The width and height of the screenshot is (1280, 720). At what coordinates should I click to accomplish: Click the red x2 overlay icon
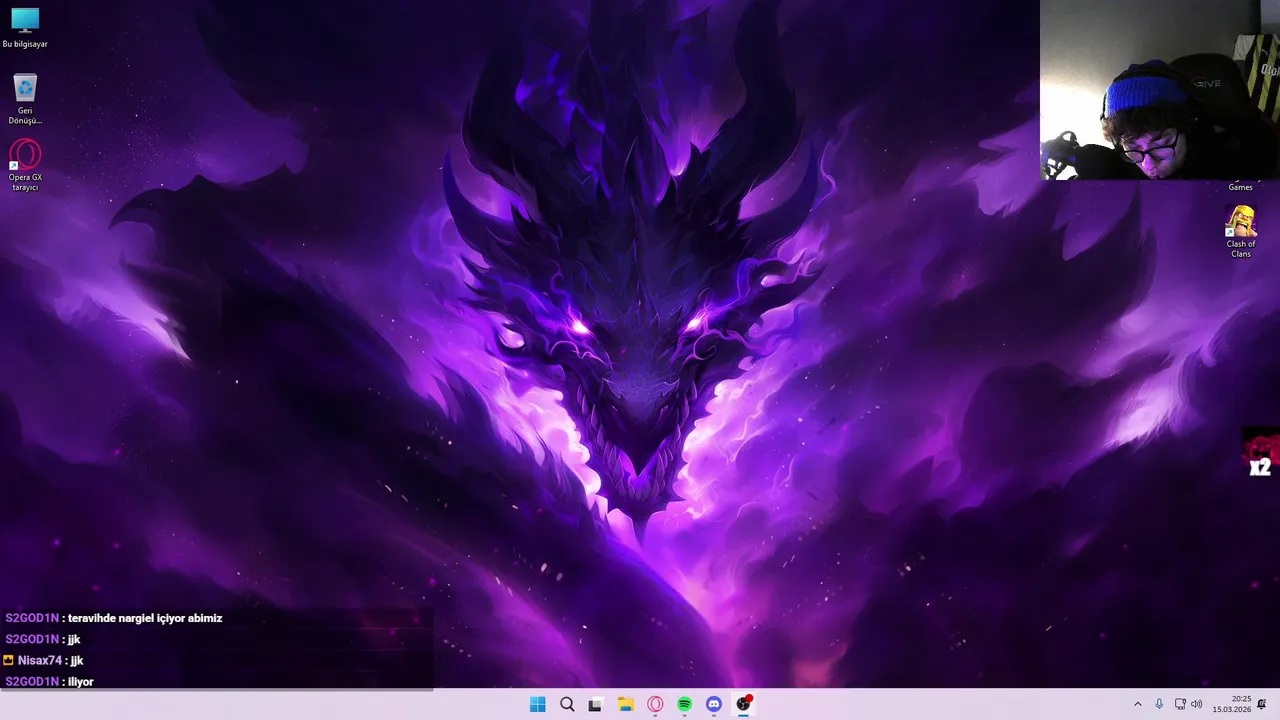click(x=1260, y=453)
